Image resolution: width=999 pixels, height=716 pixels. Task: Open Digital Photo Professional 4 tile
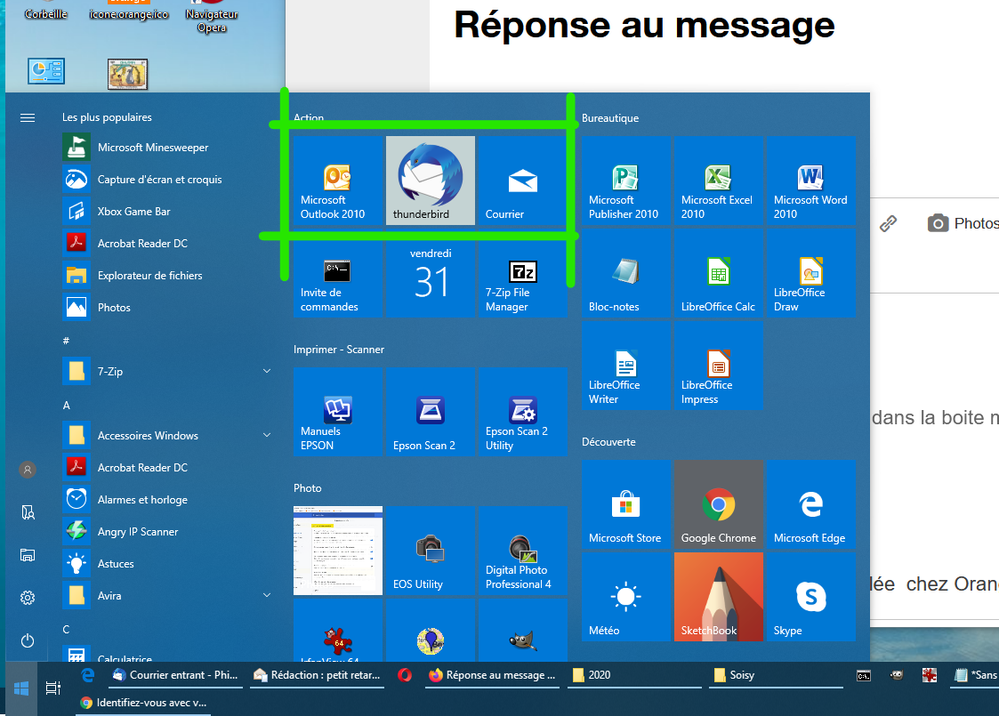522,550
